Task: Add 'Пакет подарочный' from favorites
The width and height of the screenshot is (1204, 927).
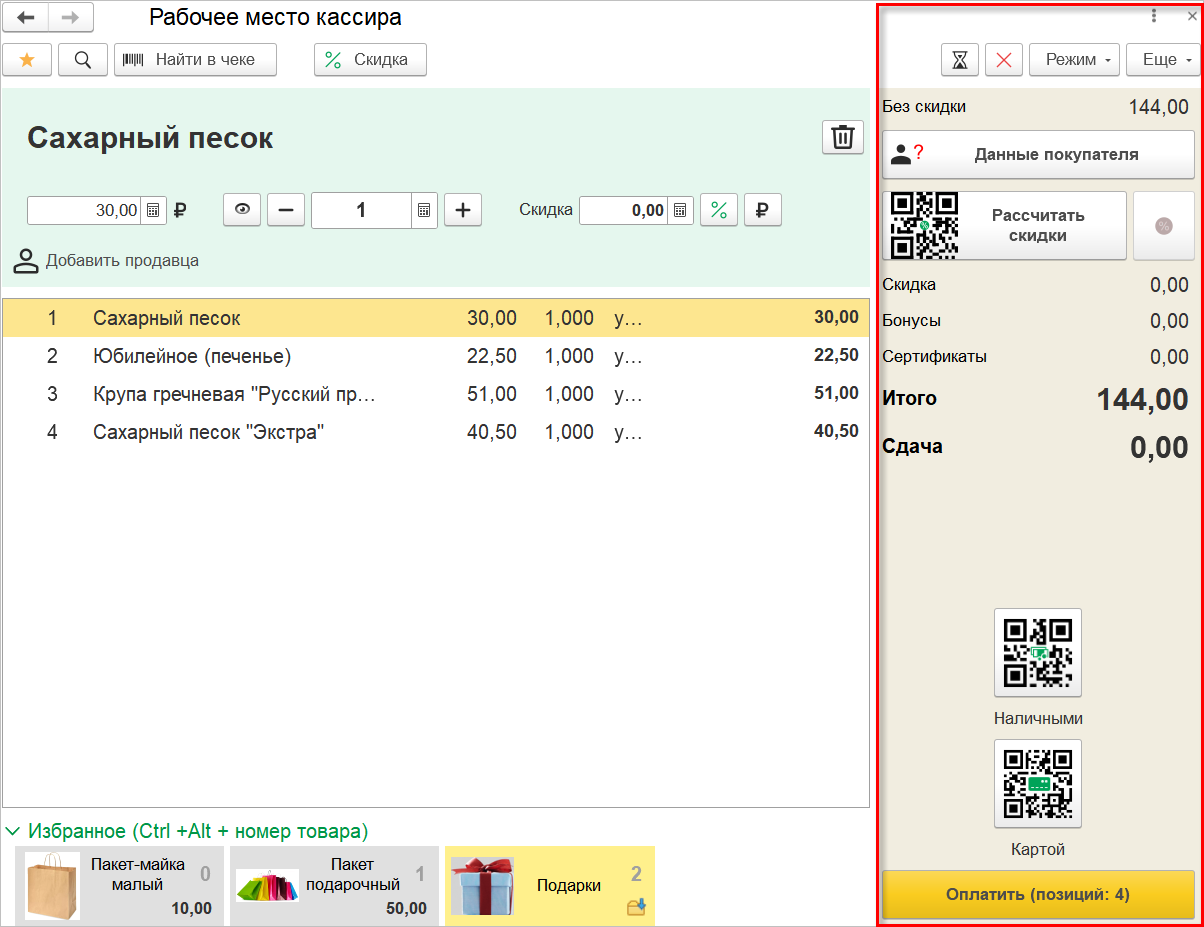Action: pyautogui.click(x=334, y=886)
